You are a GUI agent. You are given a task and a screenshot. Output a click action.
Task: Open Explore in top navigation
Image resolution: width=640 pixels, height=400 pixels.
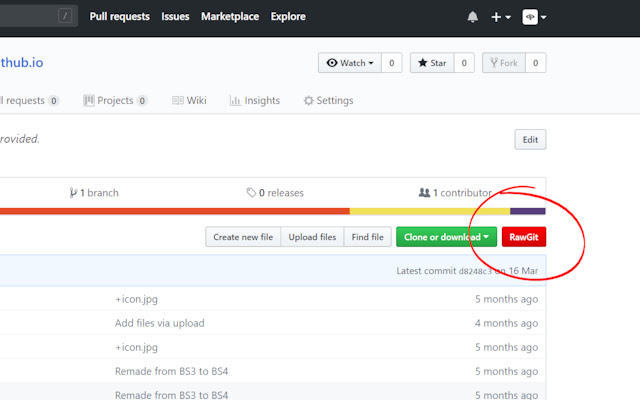288,17
